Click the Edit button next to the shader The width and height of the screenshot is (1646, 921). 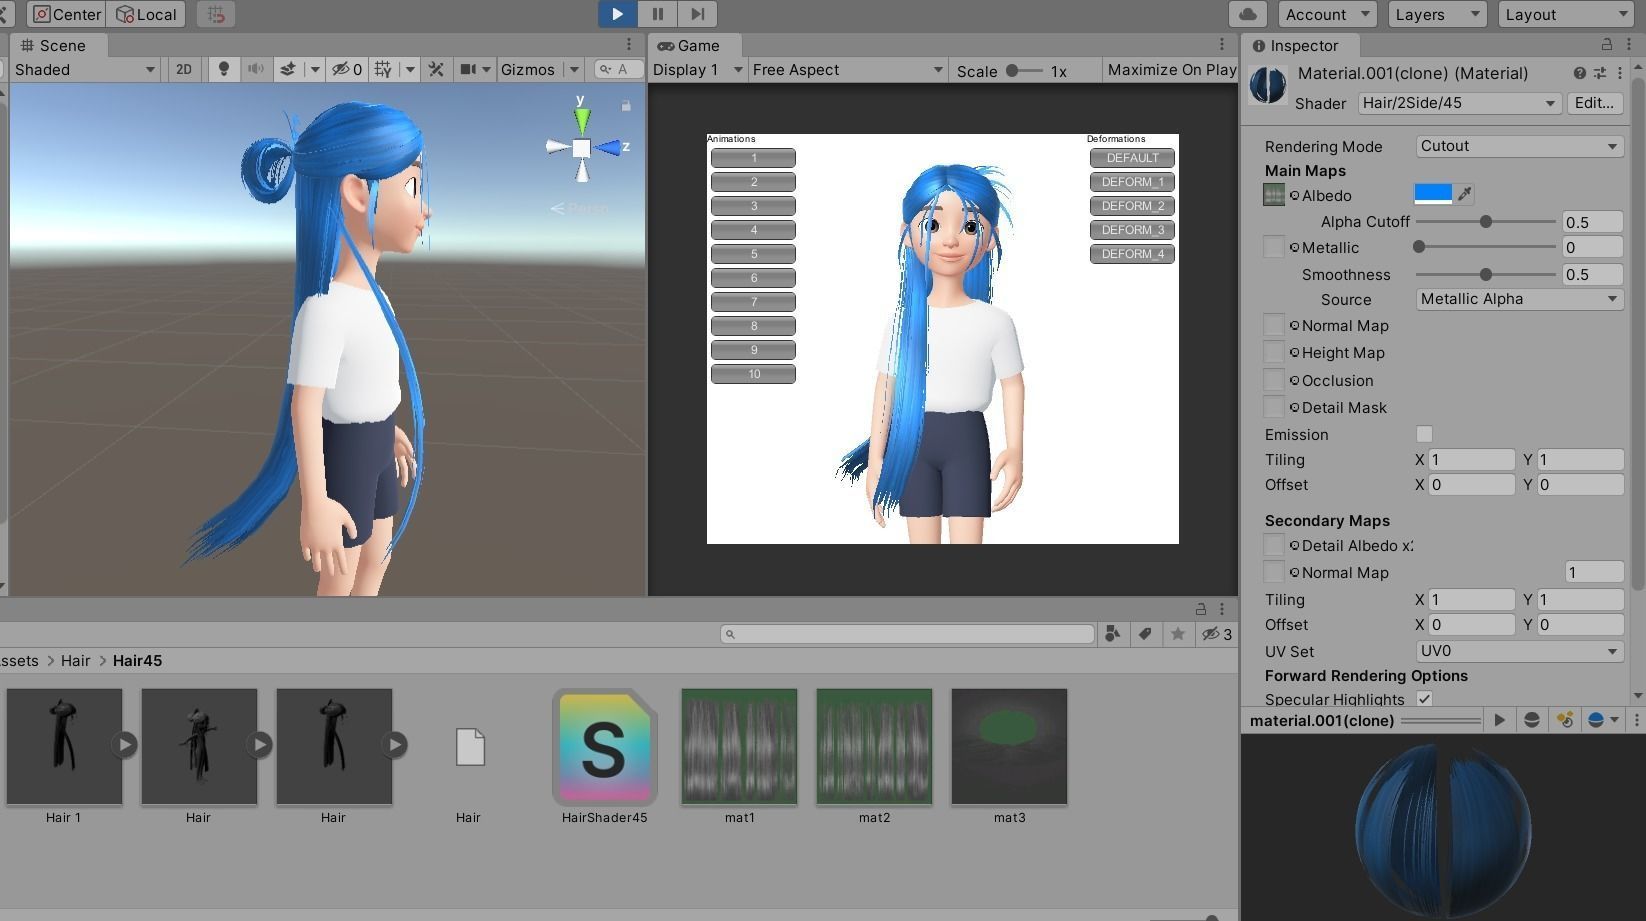1593,102
